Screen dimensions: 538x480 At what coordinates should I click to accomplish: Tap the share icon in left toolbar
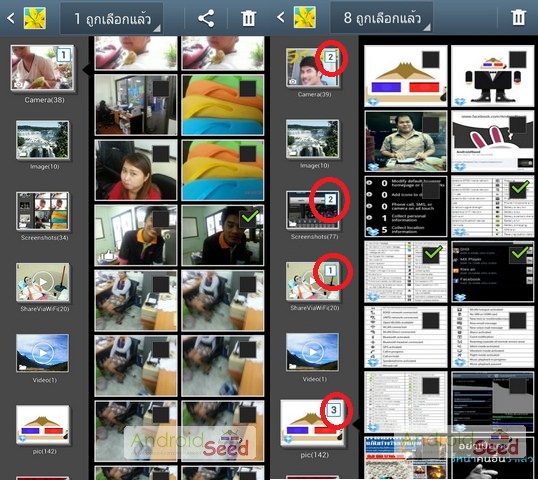[206, 18]
